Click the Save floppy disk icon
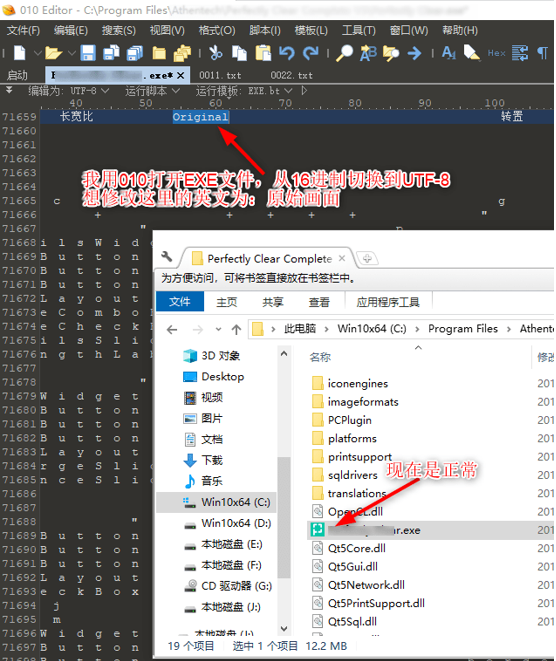The width and height of the screenshot is (556, 661). tap(88, 53)
